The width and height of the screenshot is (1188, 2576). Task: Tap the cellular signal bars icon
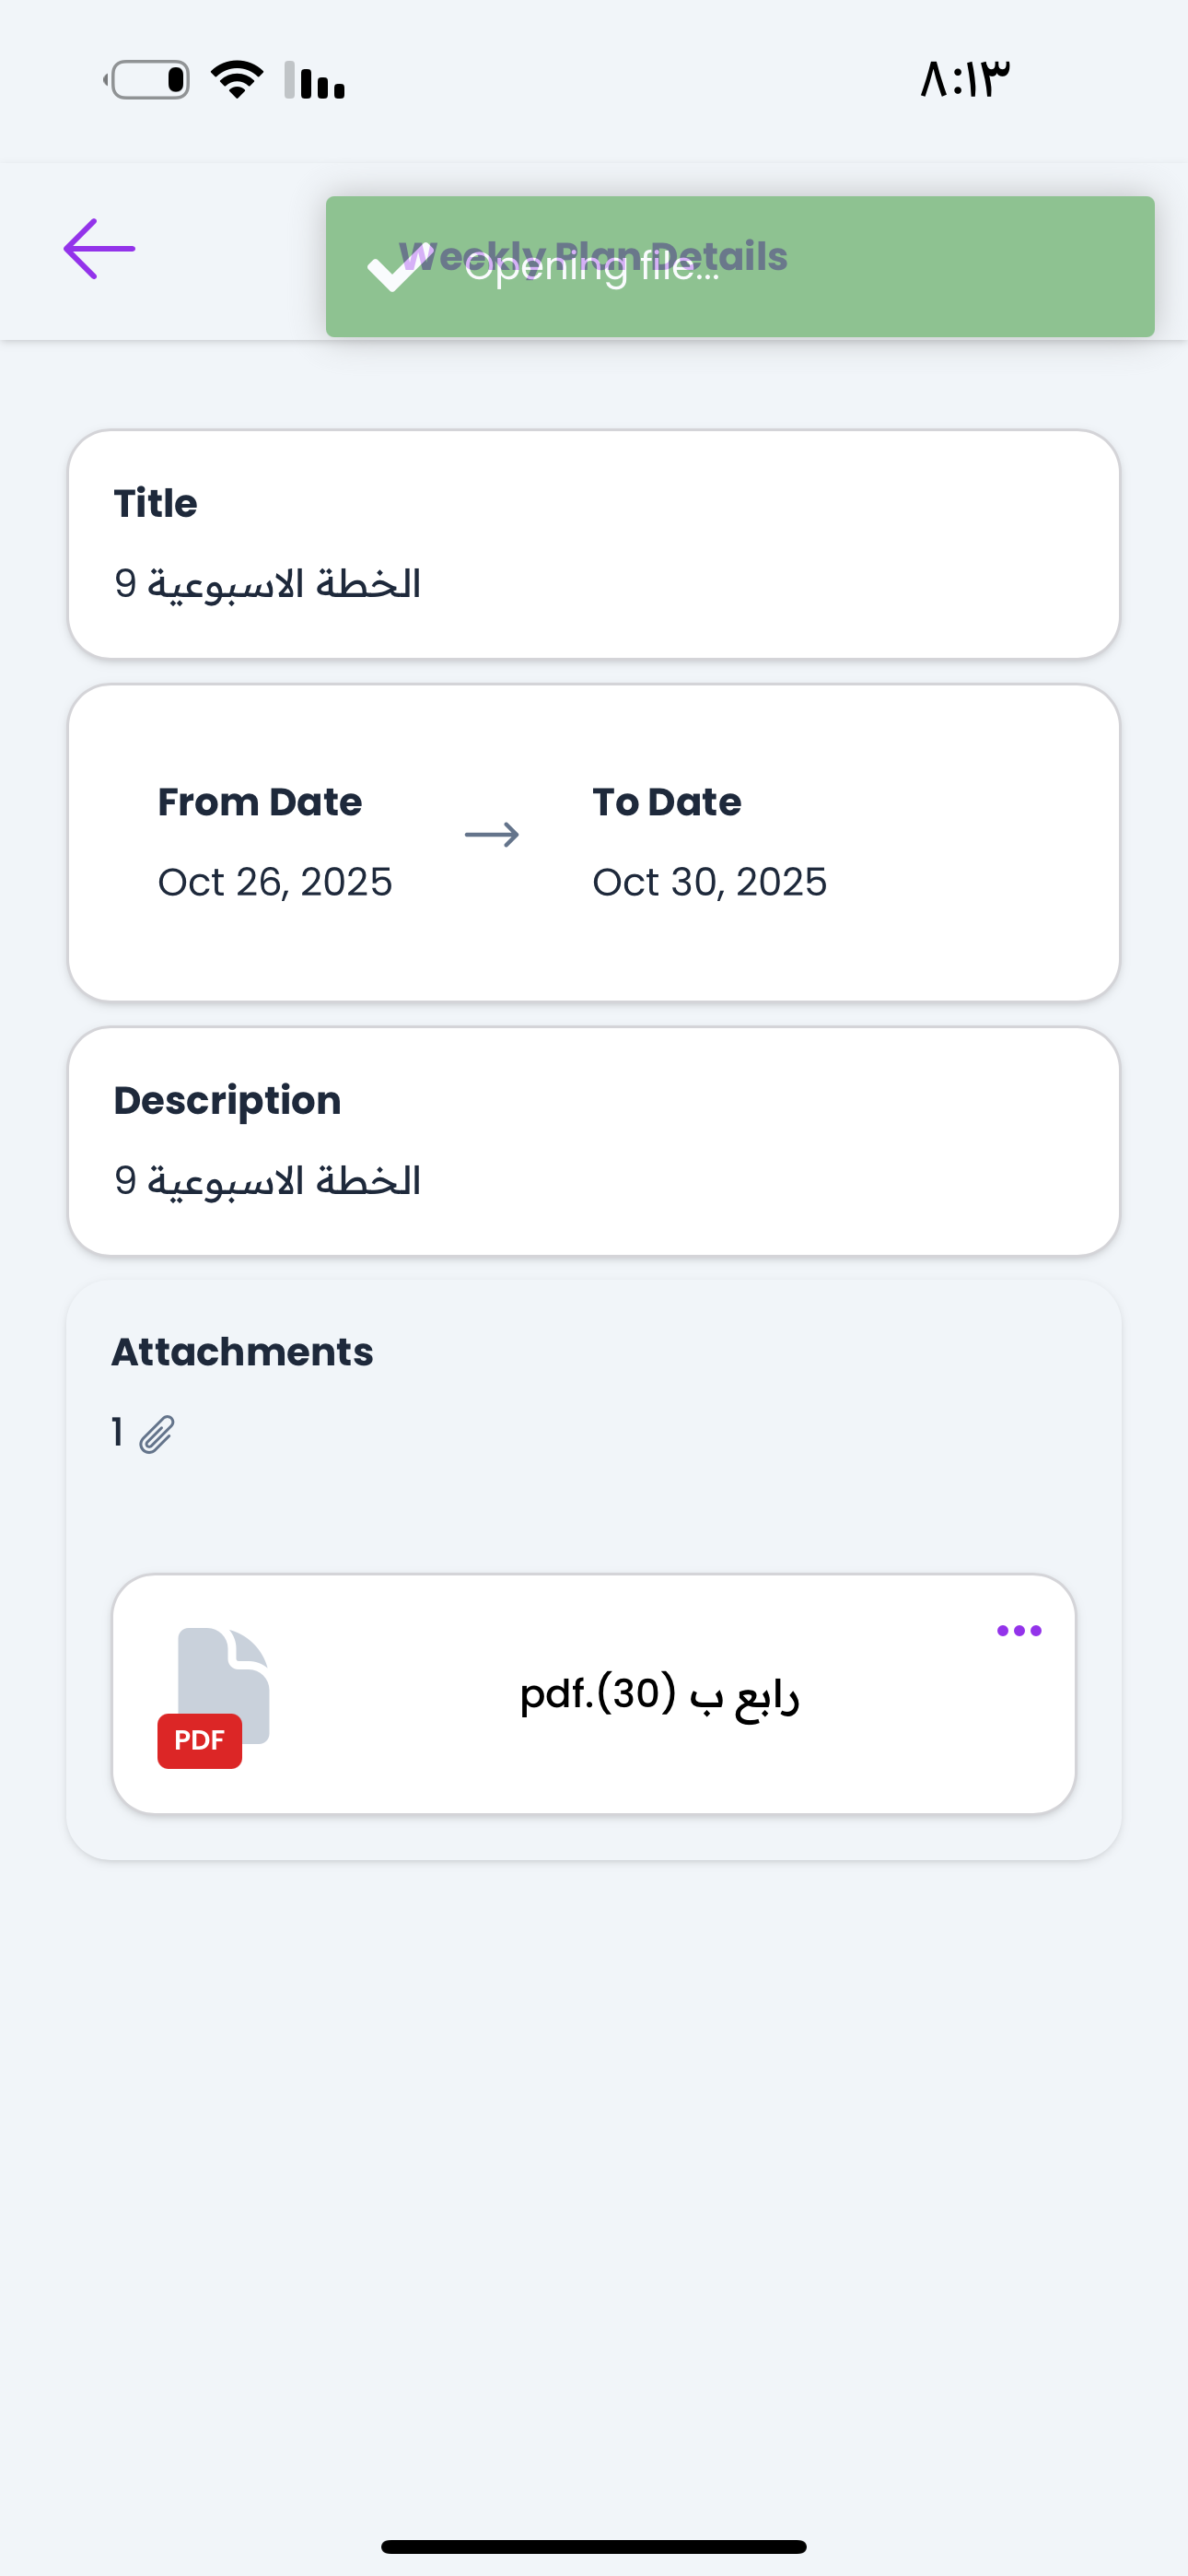(316, 80)
